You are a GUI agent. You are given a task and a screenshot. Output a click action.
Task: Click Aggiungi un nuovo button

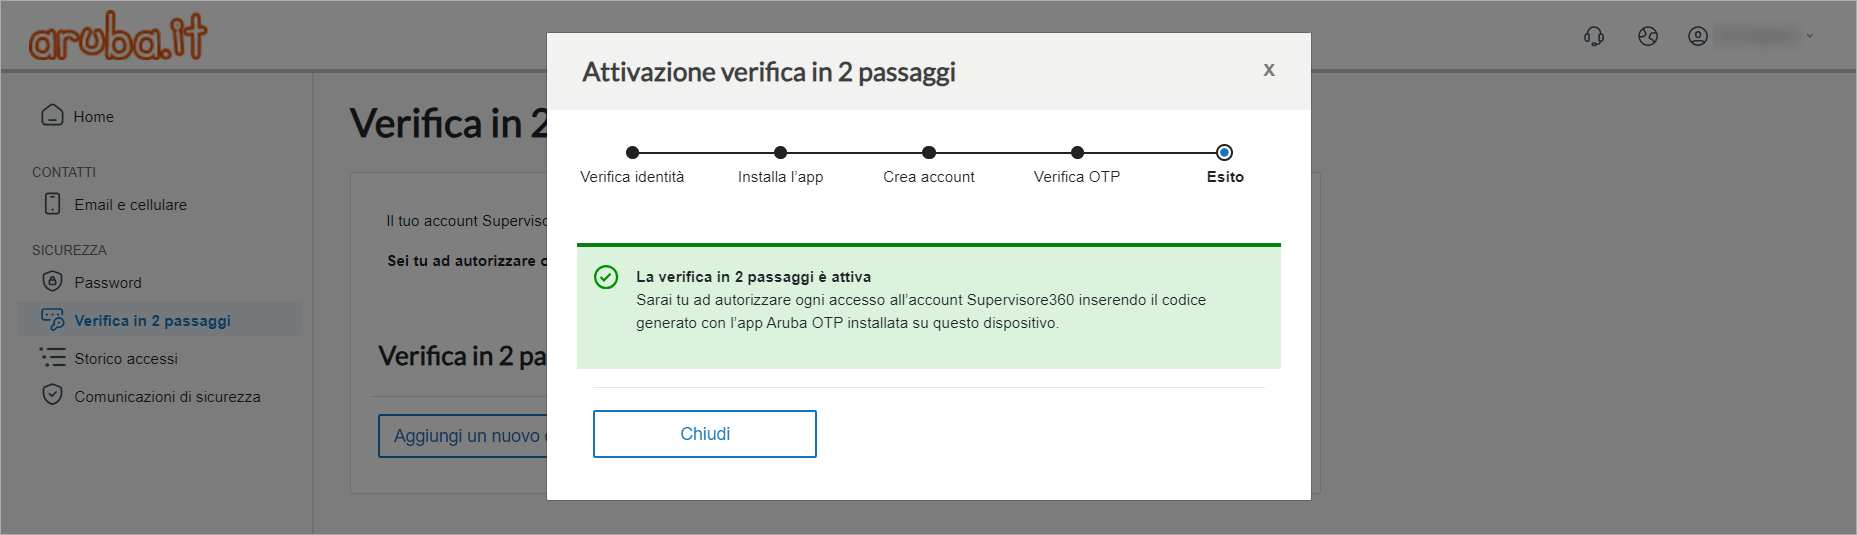point(463,436)
